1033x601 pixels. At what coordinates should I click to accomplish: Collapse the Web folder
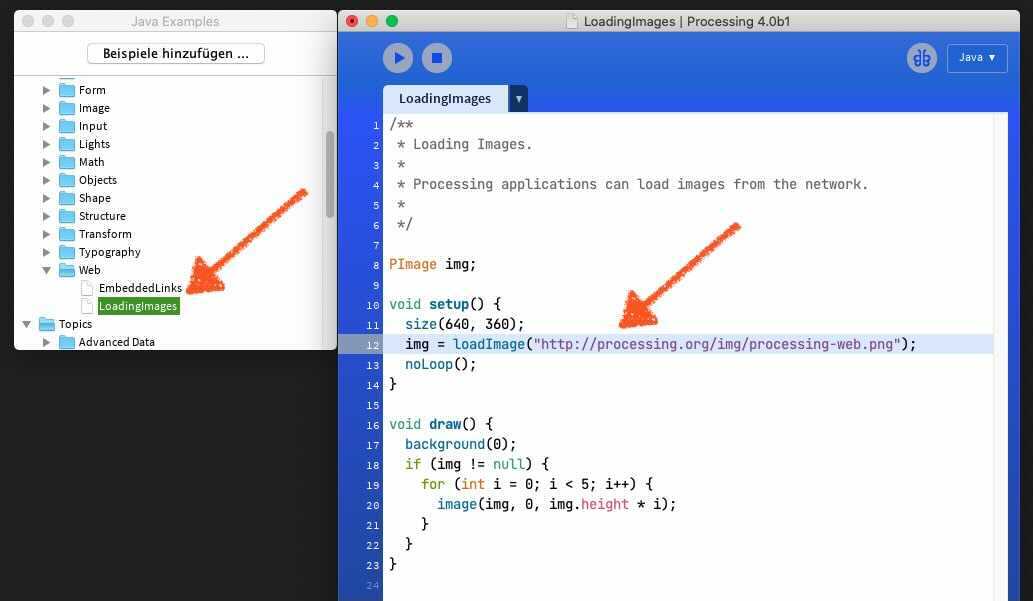click(46, 270)
